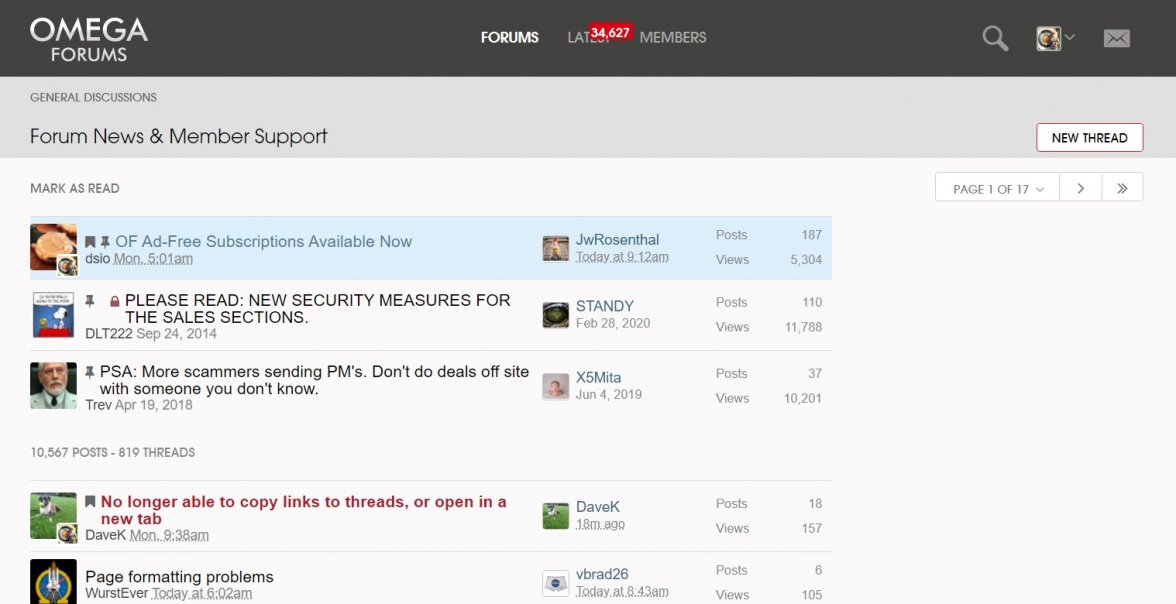Click DLT222's Snoopy avatar thumbnail
This screenshot has height=604, width=1176.
pyautogui.click(x=53, y=314)
